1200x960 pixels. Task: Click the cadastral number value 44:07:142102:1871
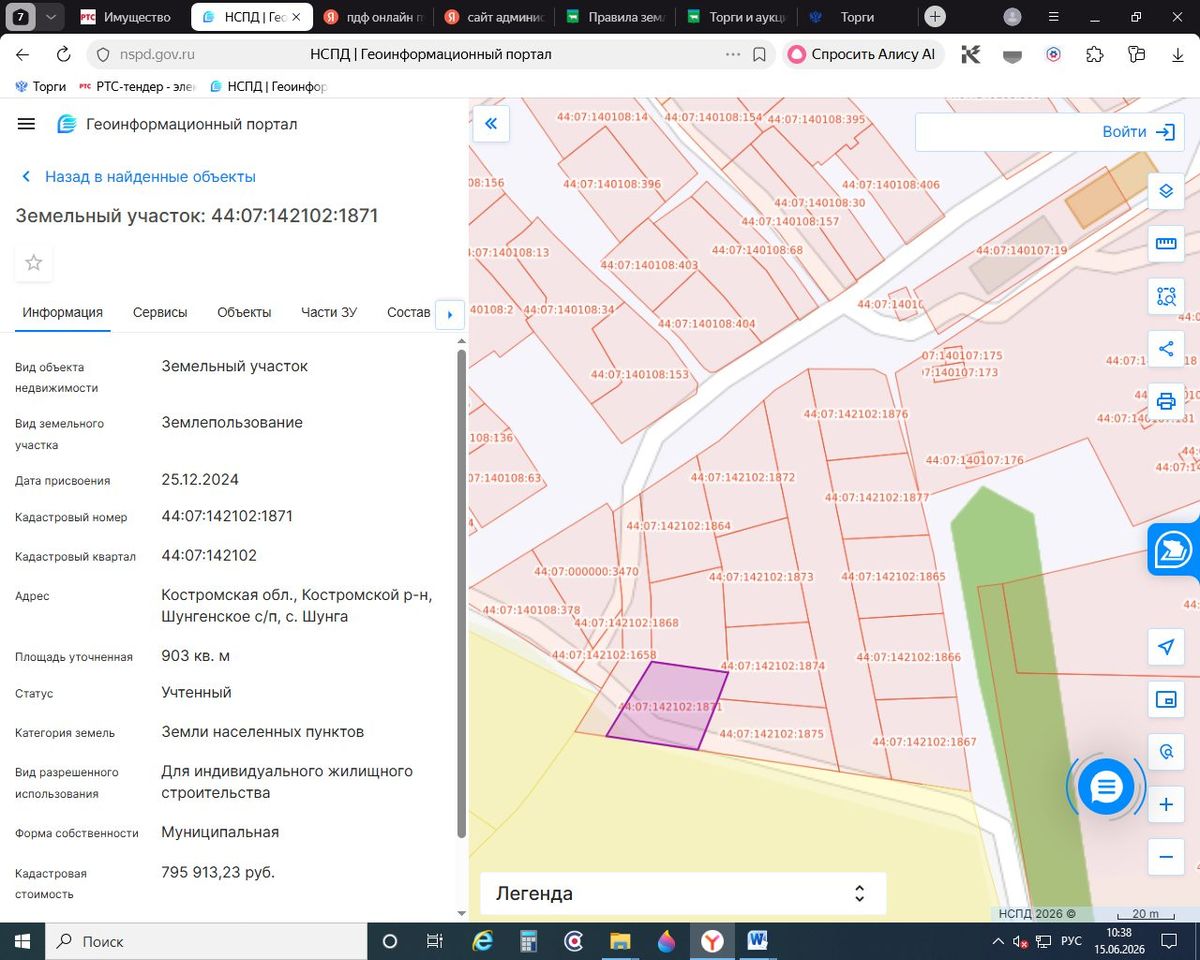point(227,516)
